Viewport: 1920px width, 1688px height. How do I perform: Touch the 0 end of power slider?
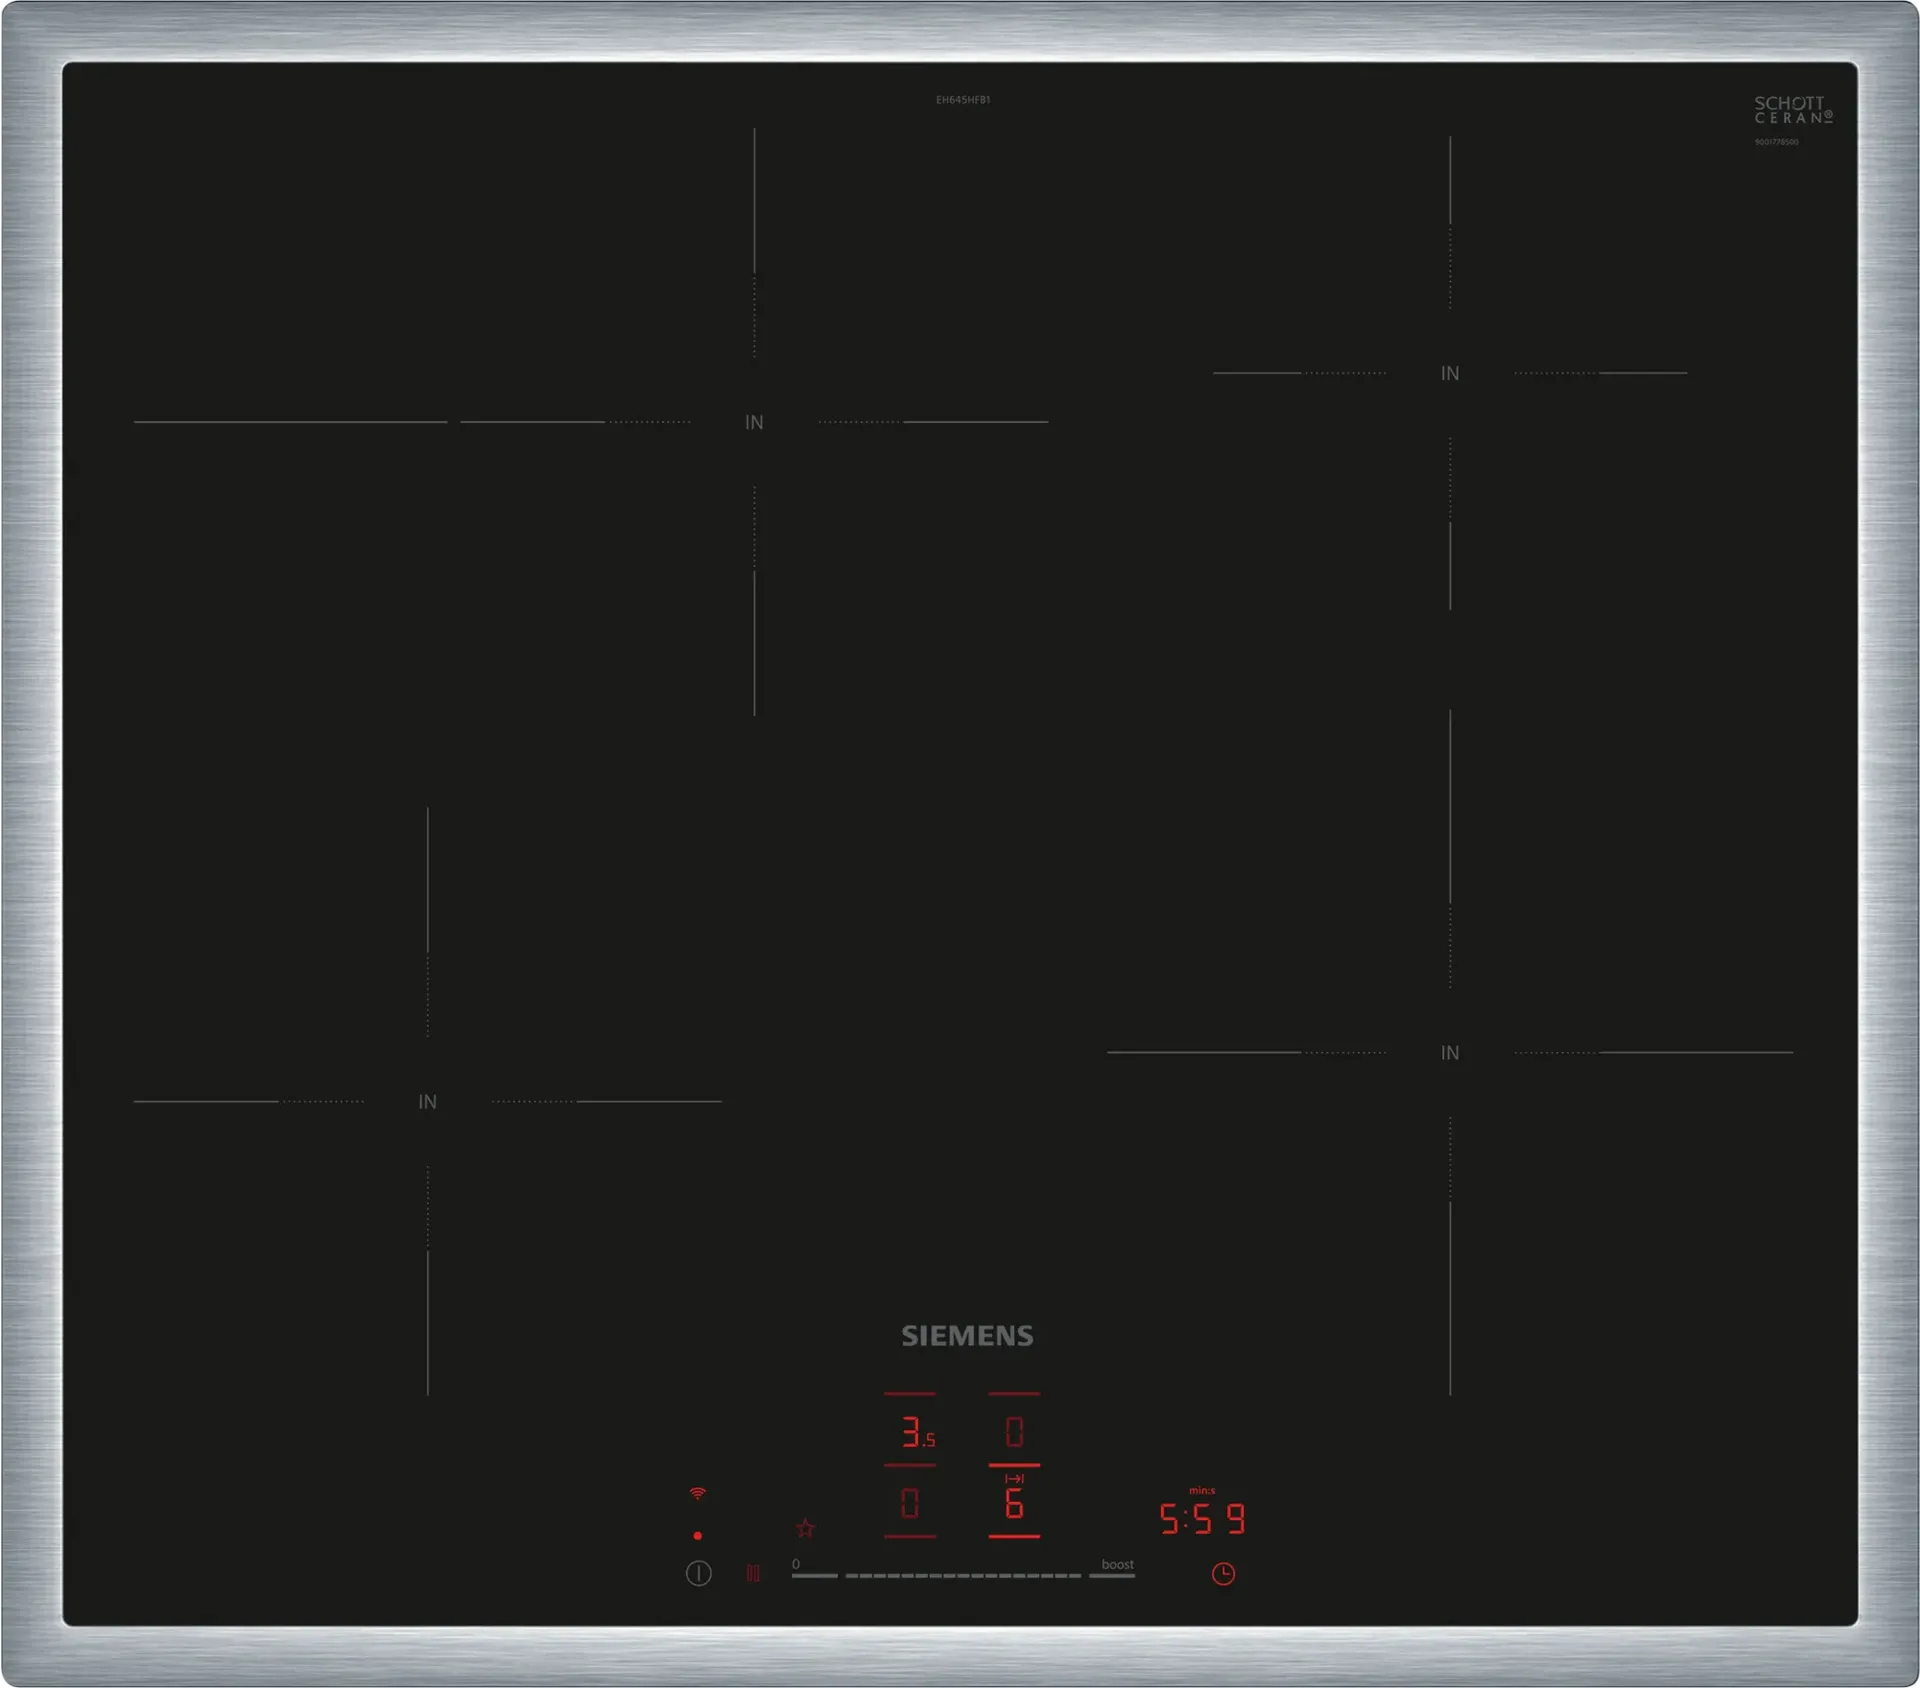(x=814, y=1575)
